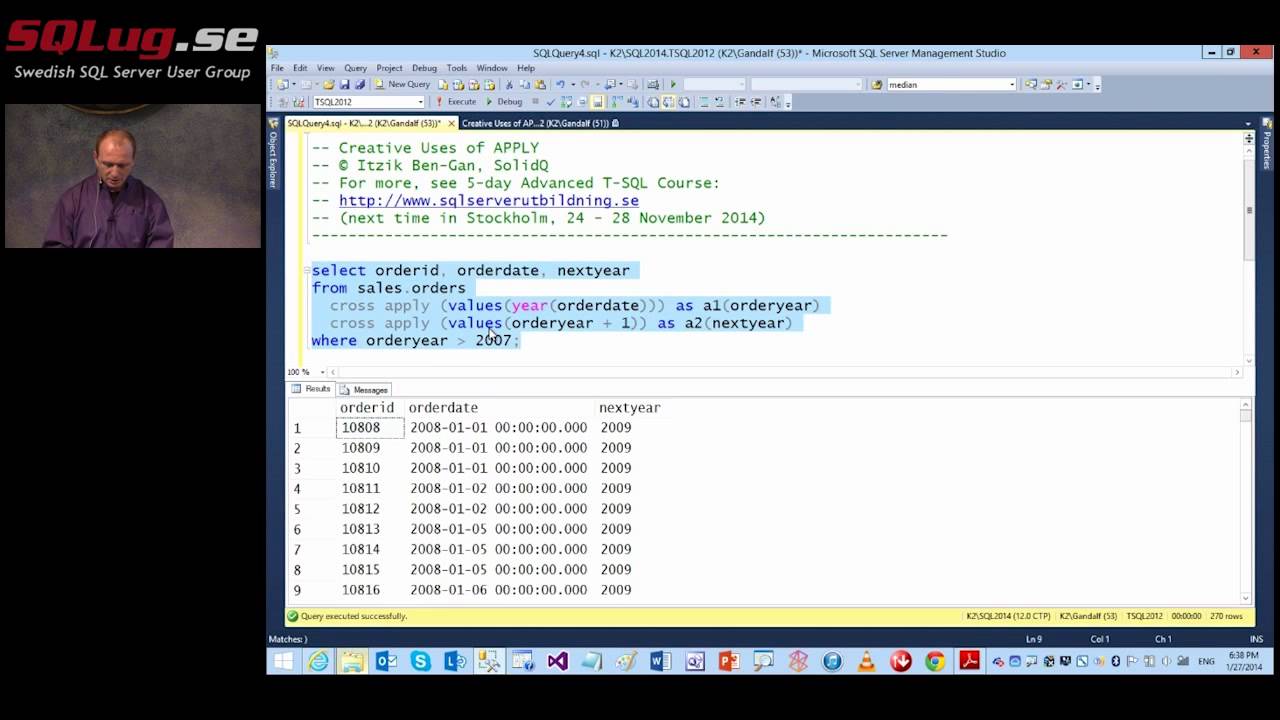The height and width of the screenshot is (720, 1280).
Task: Click the New Query toolbar button
Action: coord(402,85)
